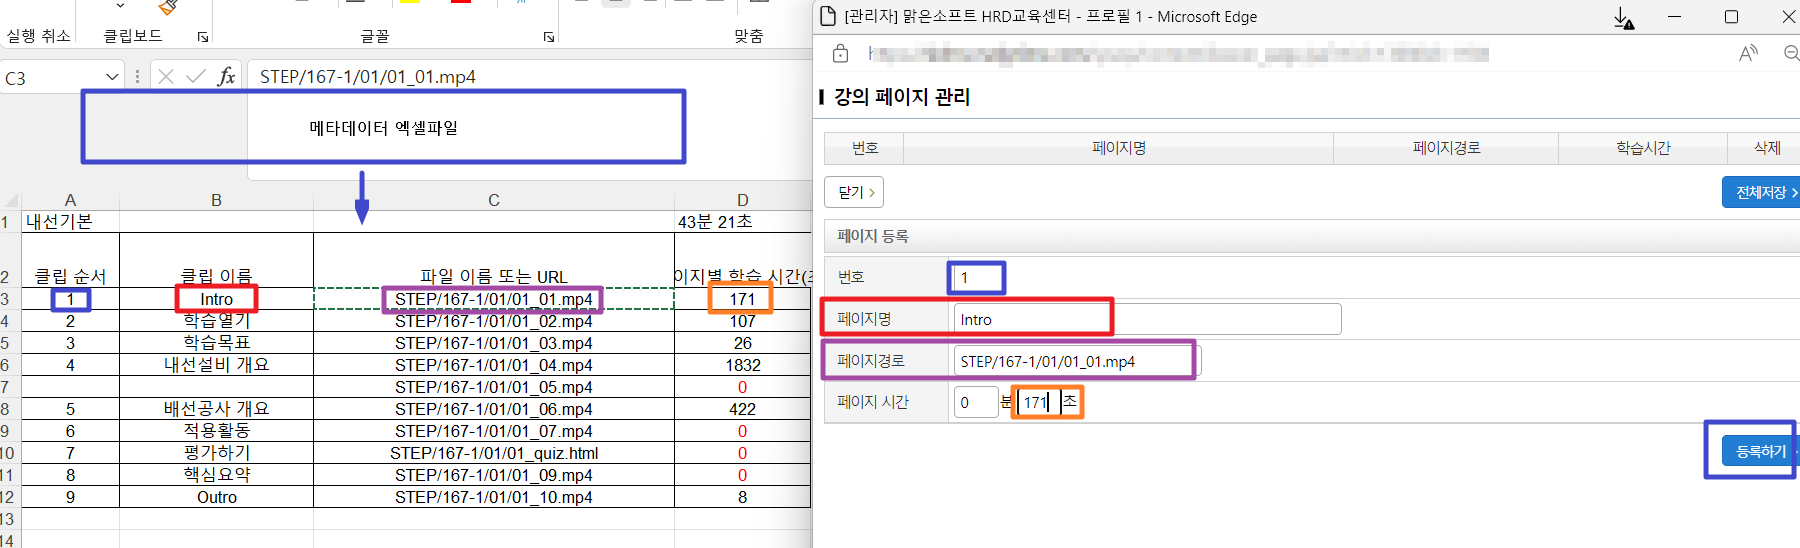
Task: Select cell containing STEP/167-1/01/01_quiz.html
Action: pyautogui.click(x=494, y=453)
